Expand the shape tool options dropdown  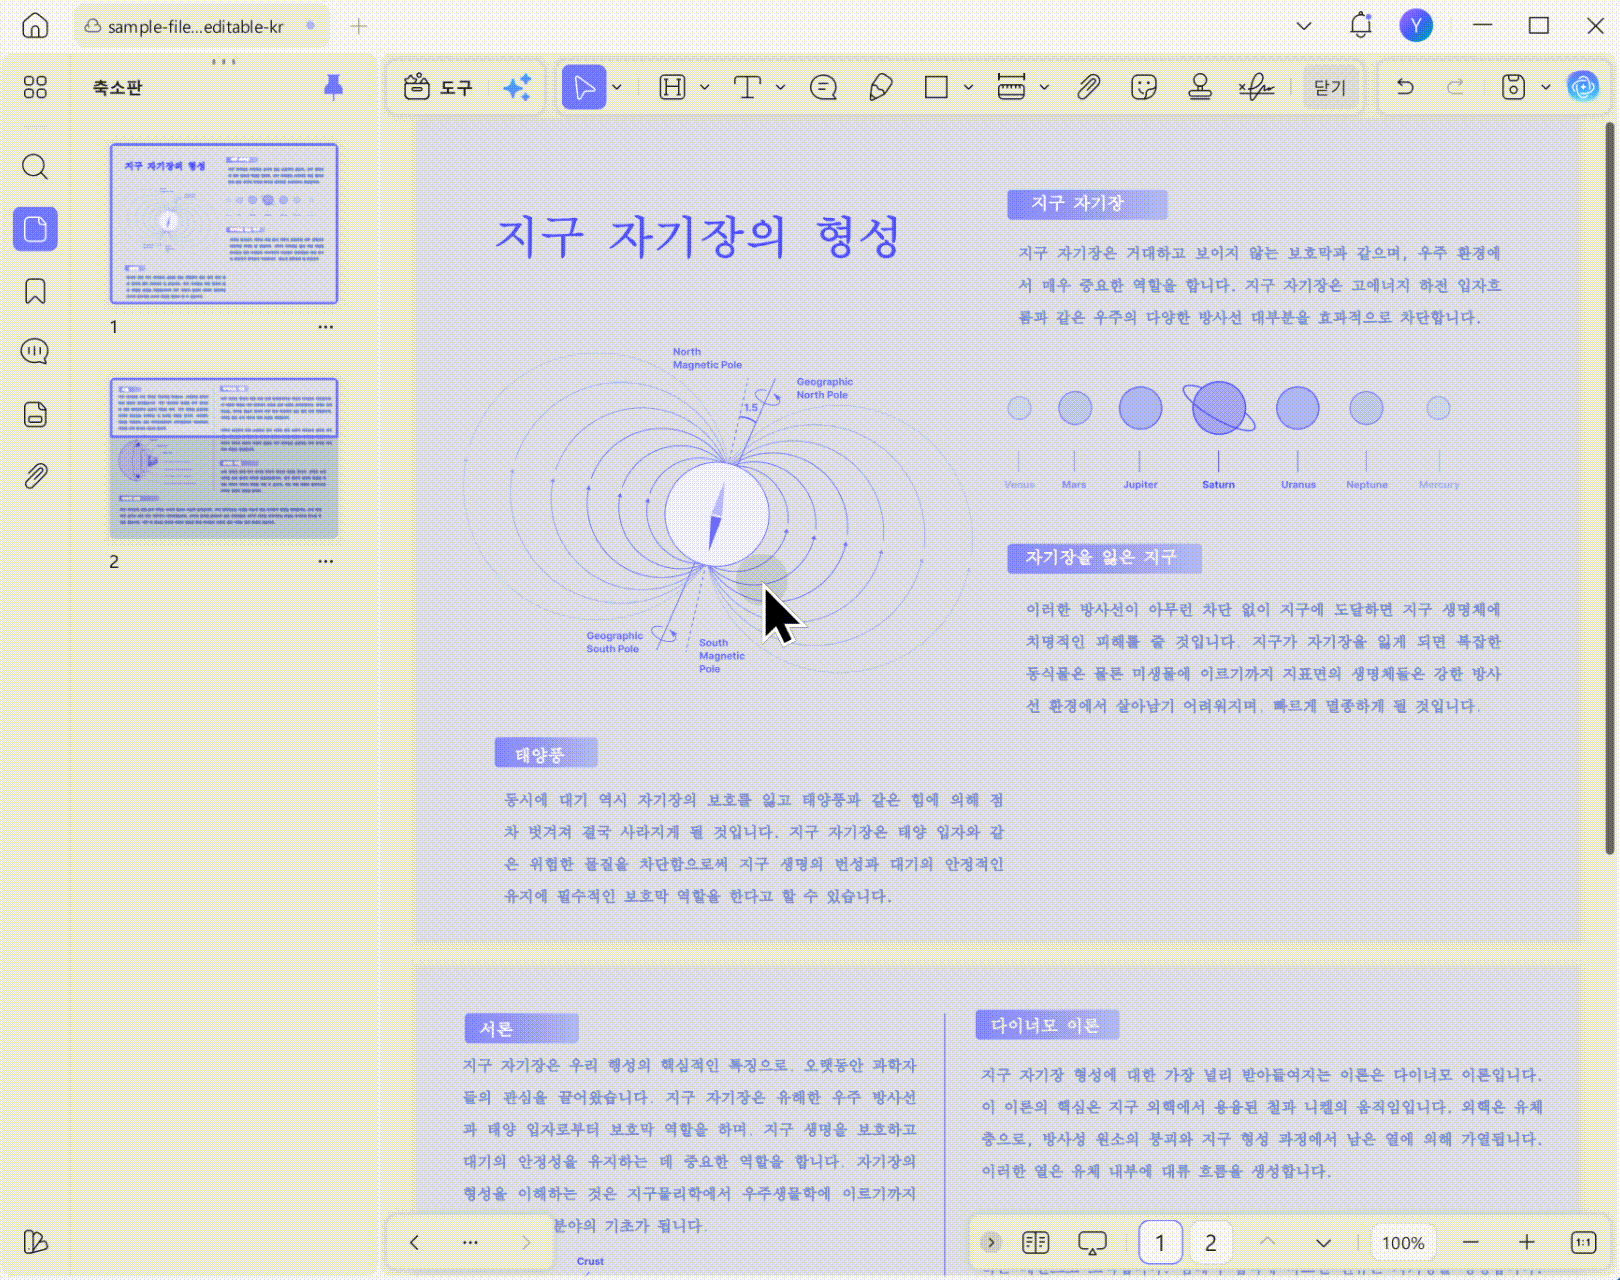[968, 88]
